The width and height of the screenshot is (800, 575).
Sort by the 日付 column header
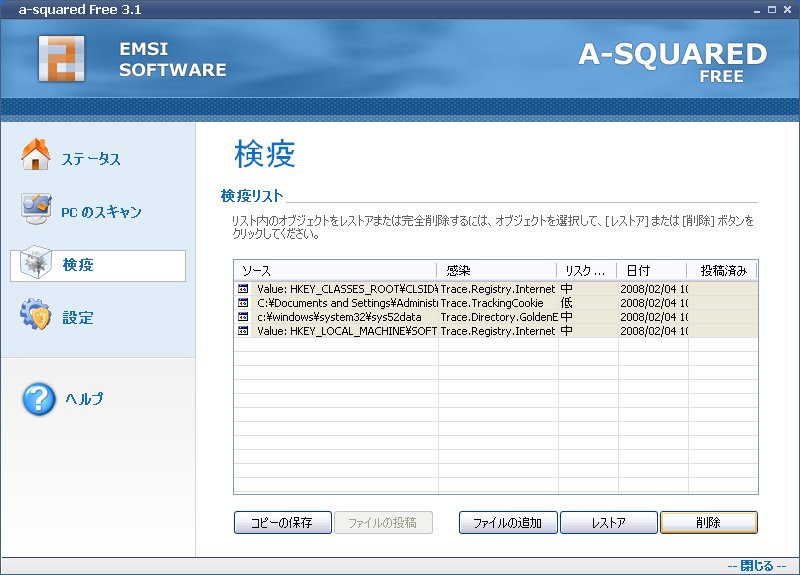pos(652,270)
